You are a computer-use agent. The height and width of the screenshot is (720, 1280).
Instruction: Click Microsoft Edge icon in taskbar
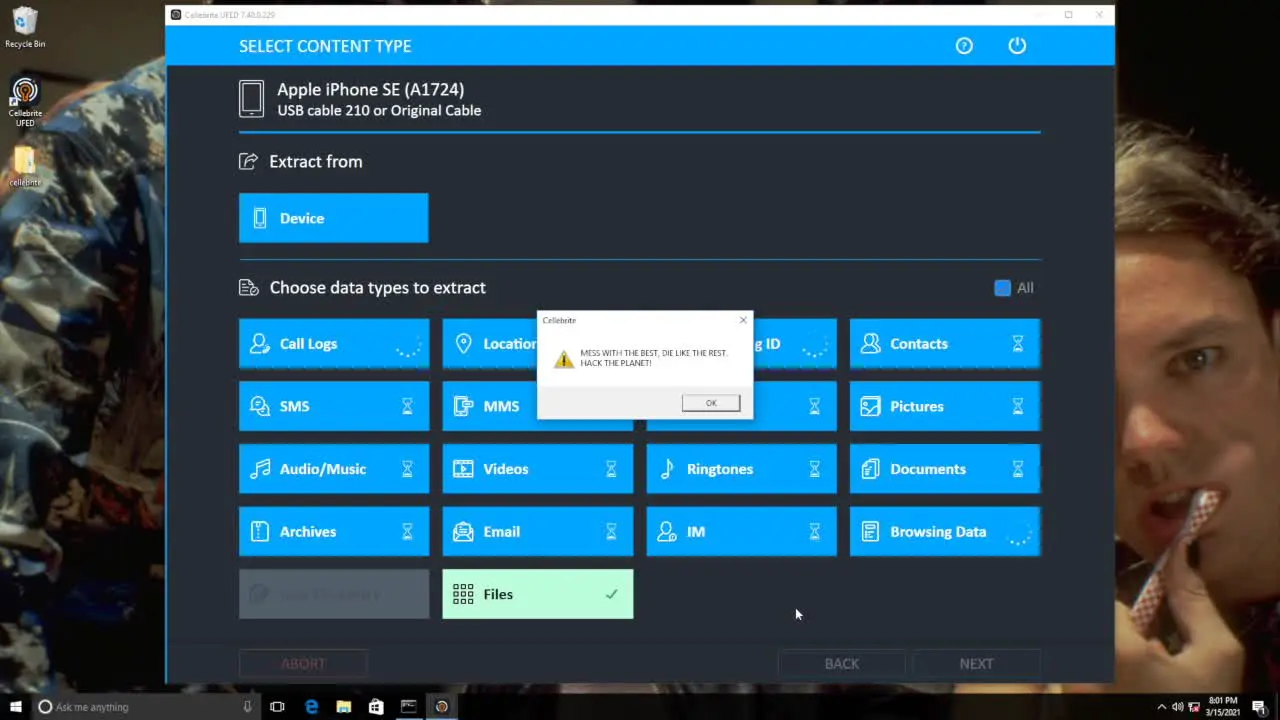click(311, 707)
